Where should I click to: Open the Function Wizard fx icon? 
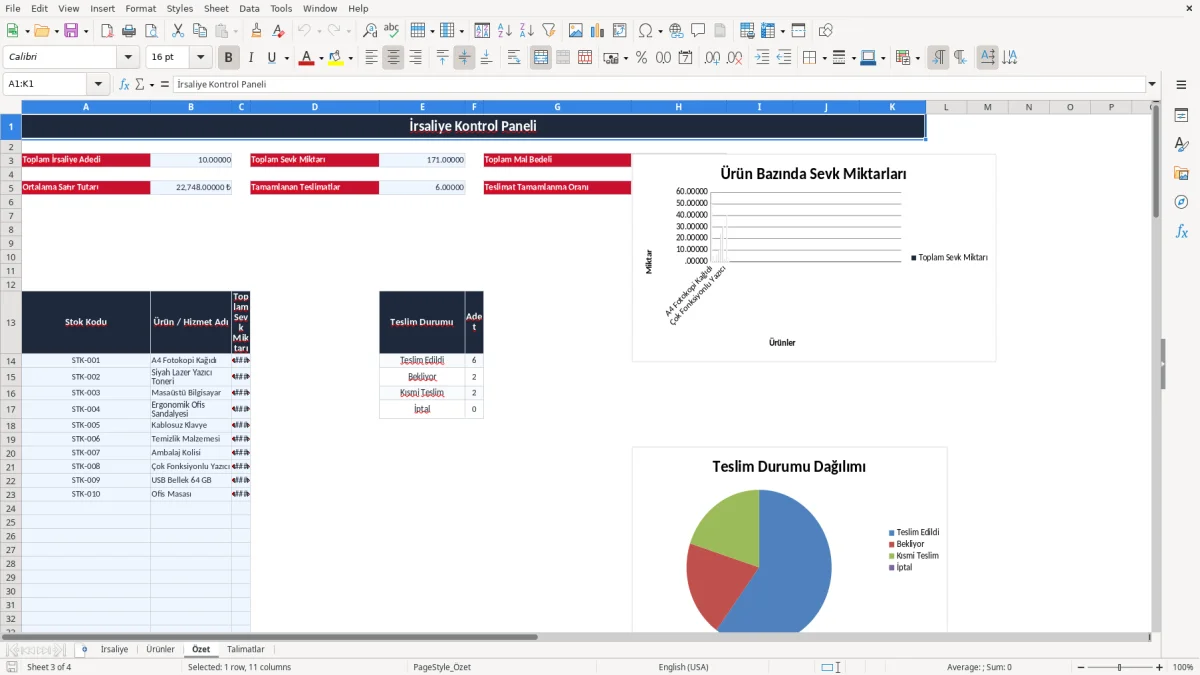point(124,84)
